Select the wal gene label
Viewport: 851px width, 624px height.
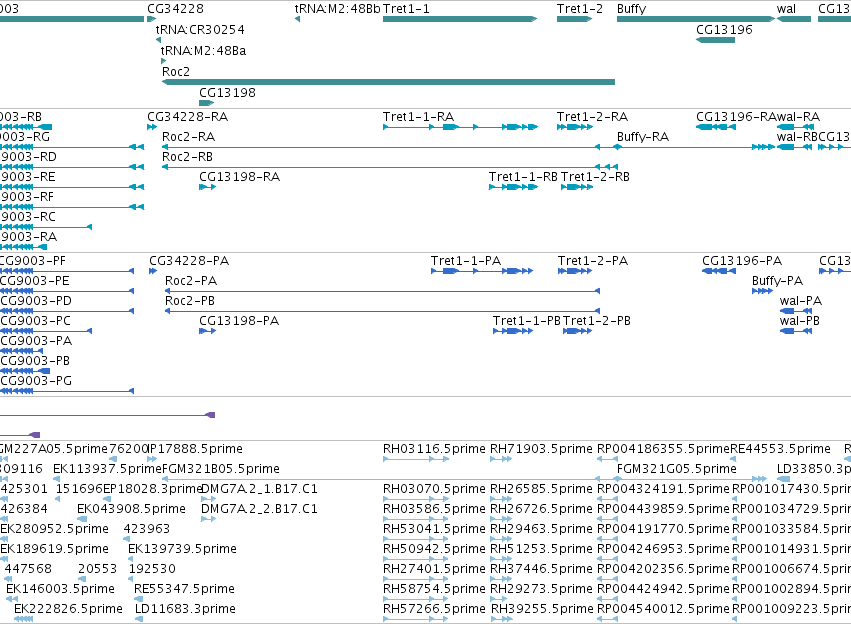point(786,9)
